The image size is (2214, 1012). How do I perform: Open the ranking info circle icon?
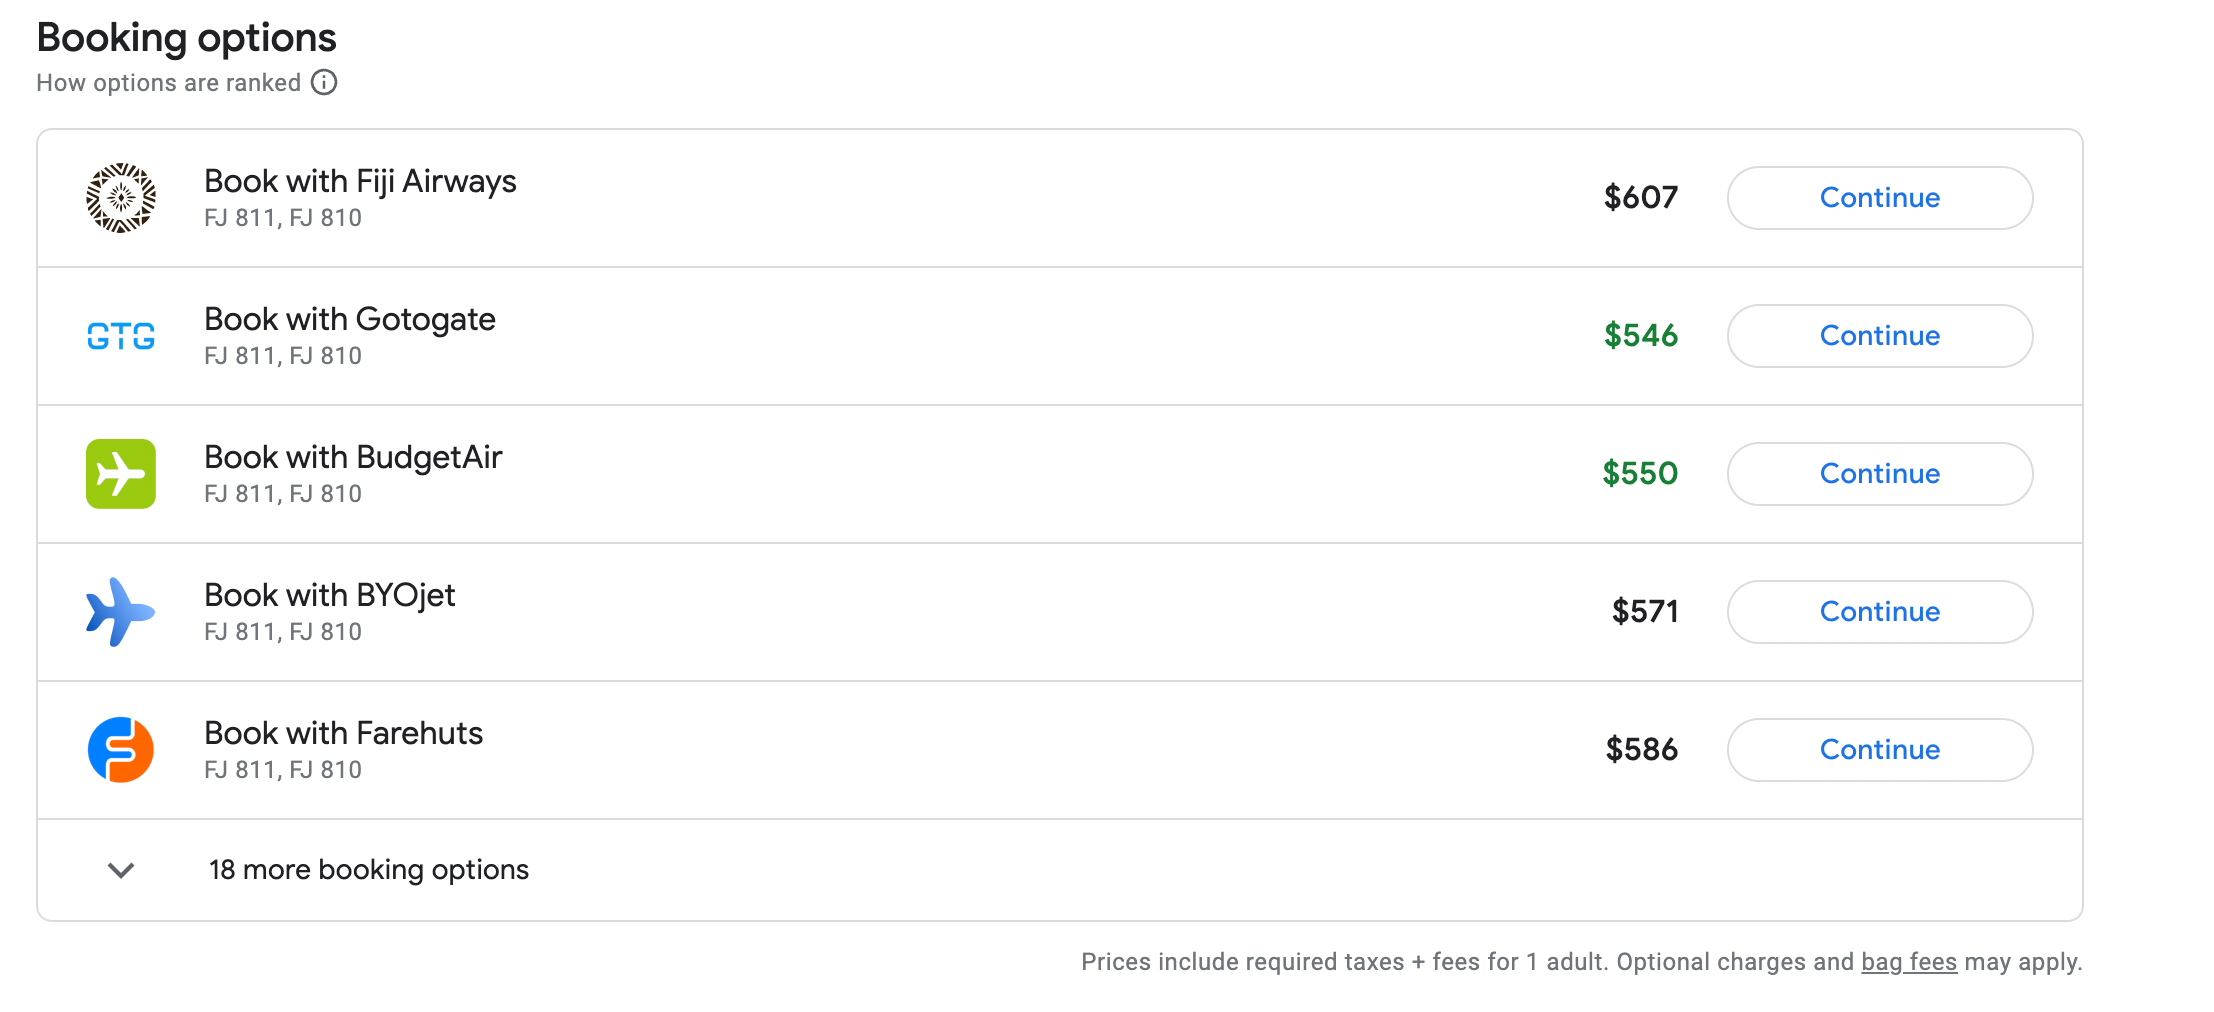pyautogui.click(x=324, y=82)
